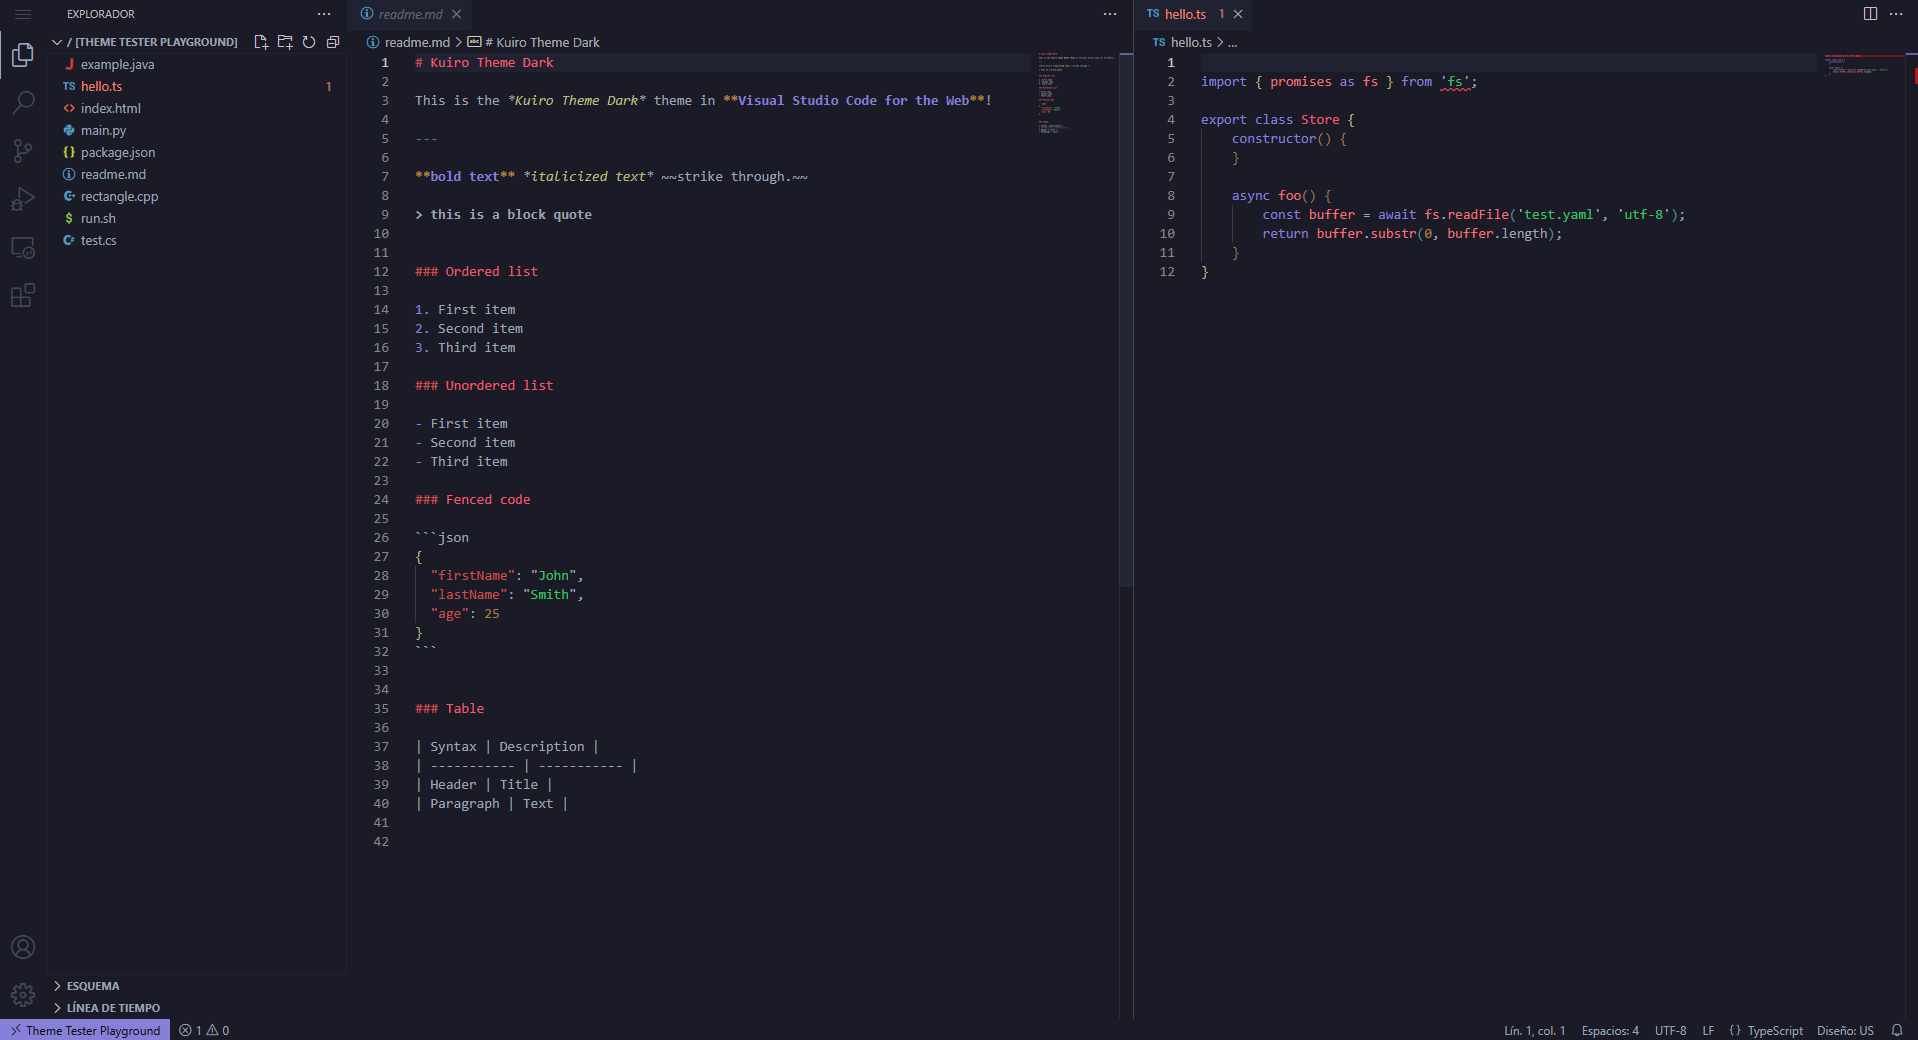Click the EXPLORADOR panel title
The width and height of the screenshot is (1918, 1040).
100,14
